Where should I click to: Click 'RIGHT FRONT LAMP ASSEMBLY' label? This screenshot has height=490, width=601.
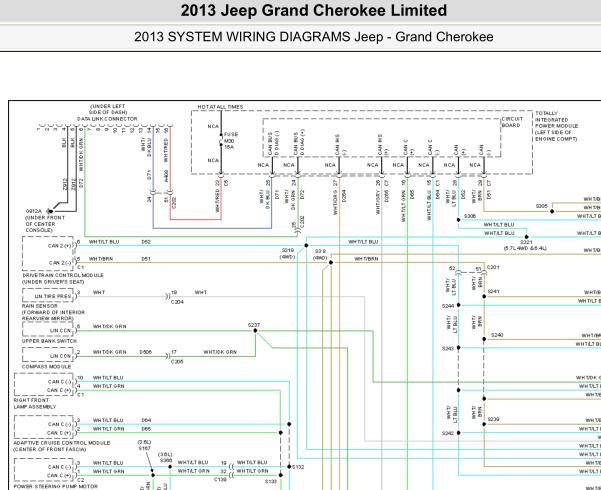(35, 403)
